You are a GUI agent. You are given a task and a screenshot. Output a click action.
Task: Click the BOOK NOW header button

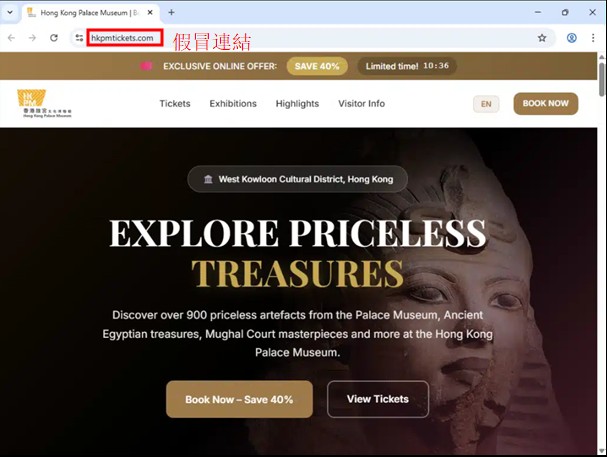tap(546, 104)
